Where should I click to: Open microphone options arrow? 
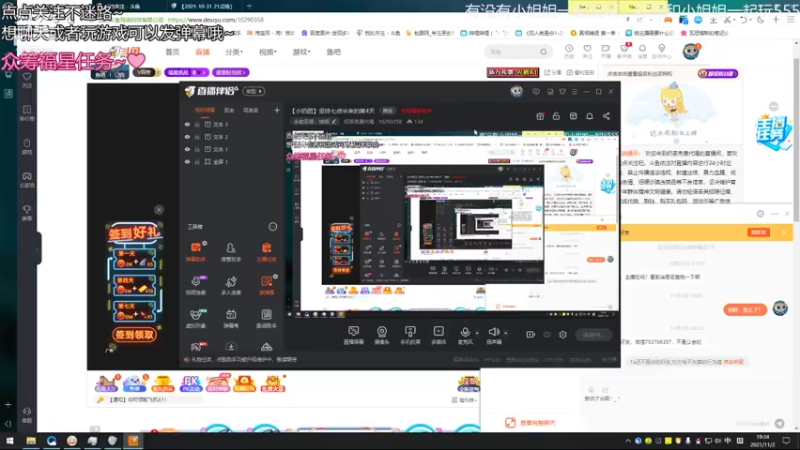tap(477, 333)
